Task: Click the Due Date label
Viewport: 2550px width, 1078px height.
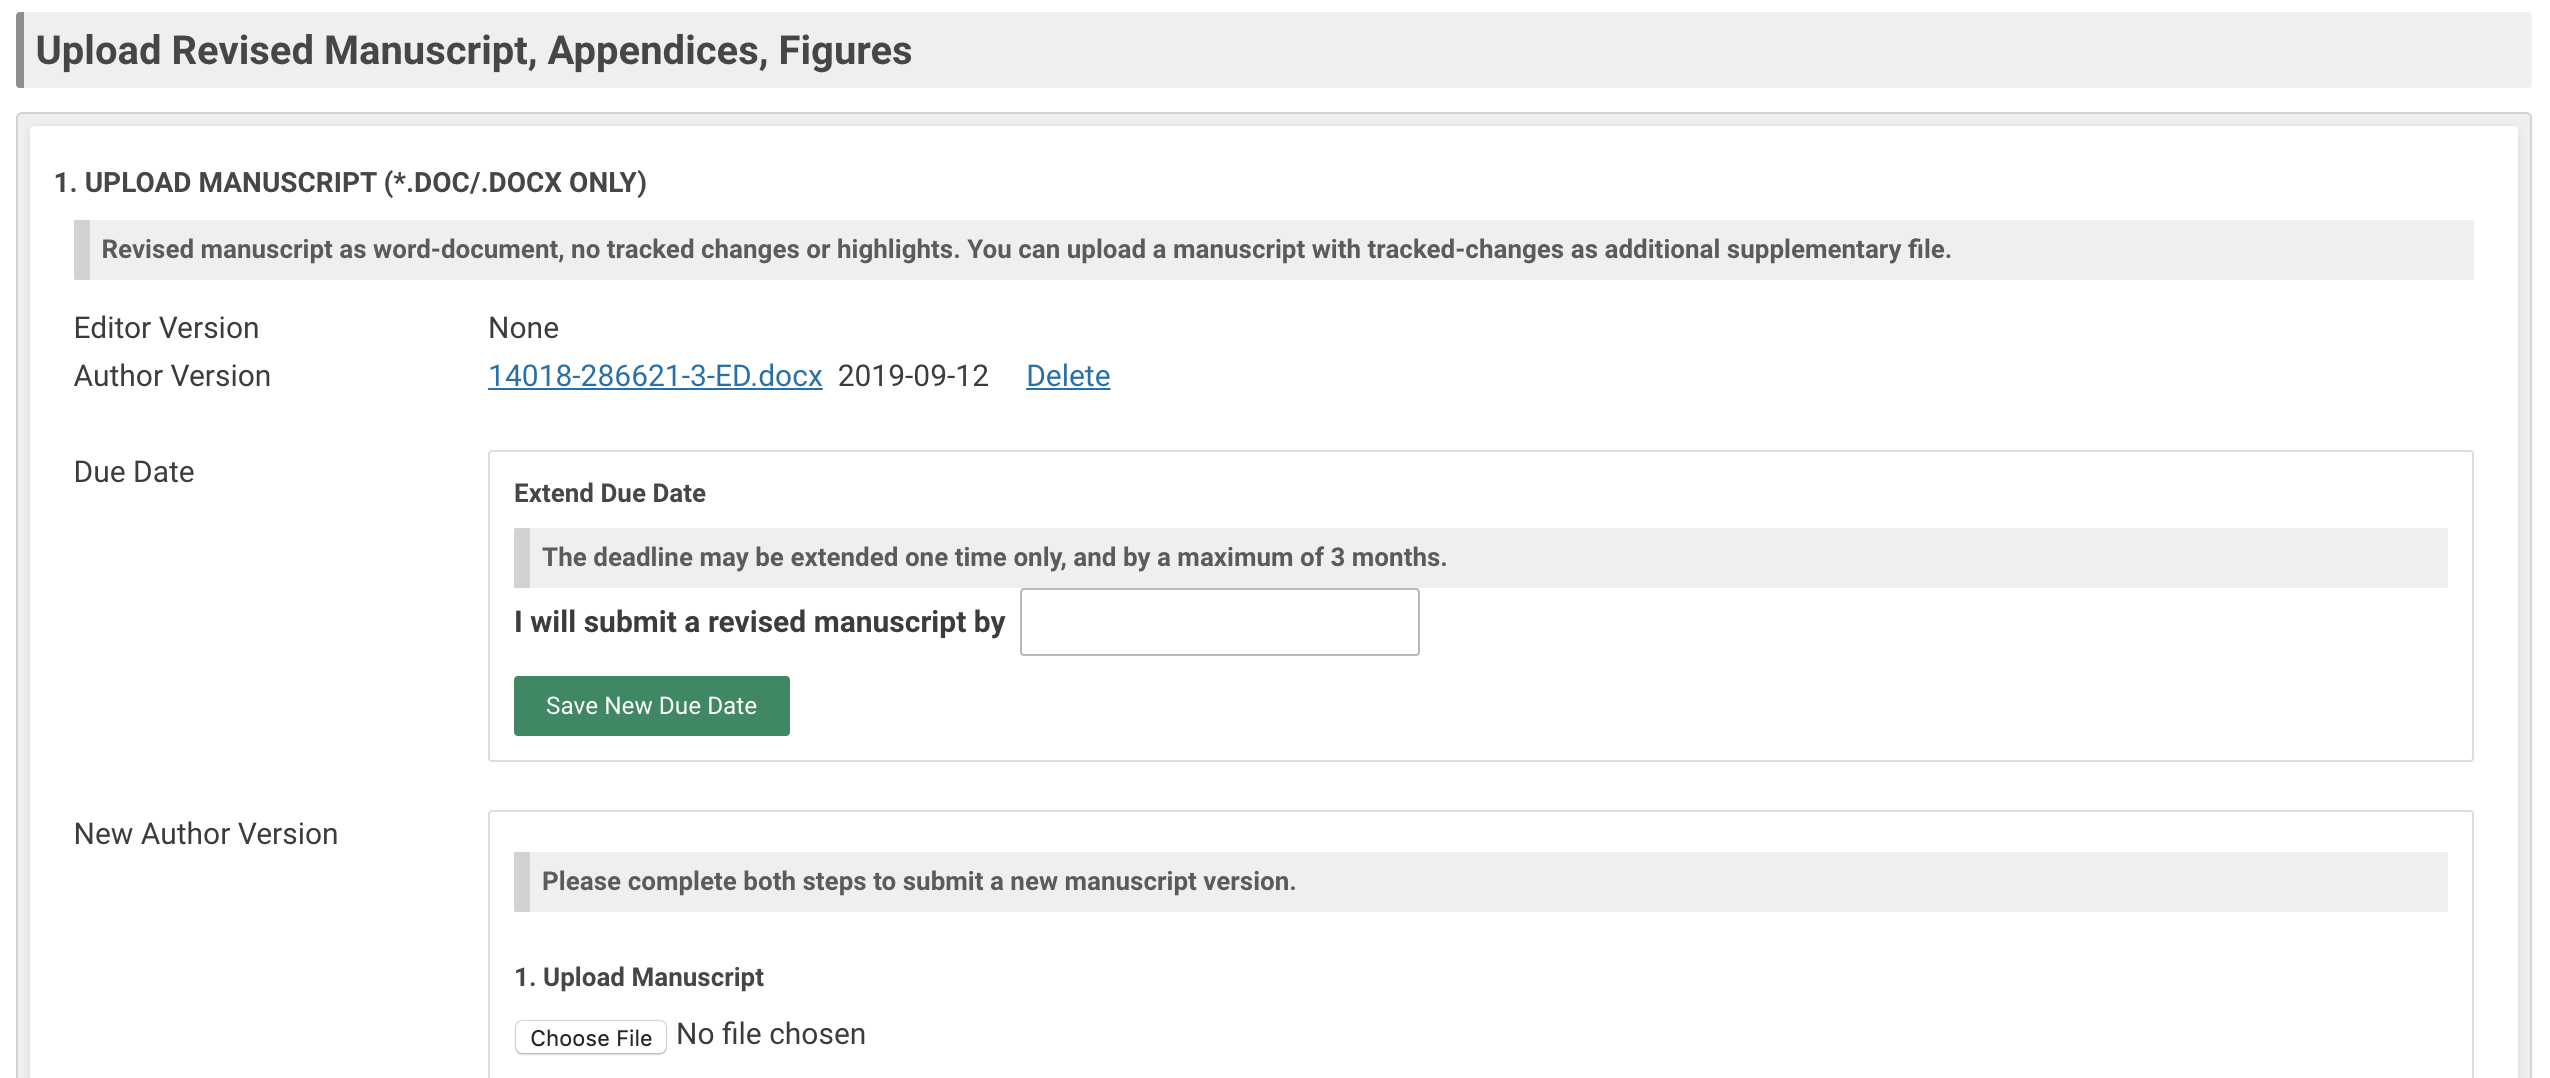Action: [134, 472]
